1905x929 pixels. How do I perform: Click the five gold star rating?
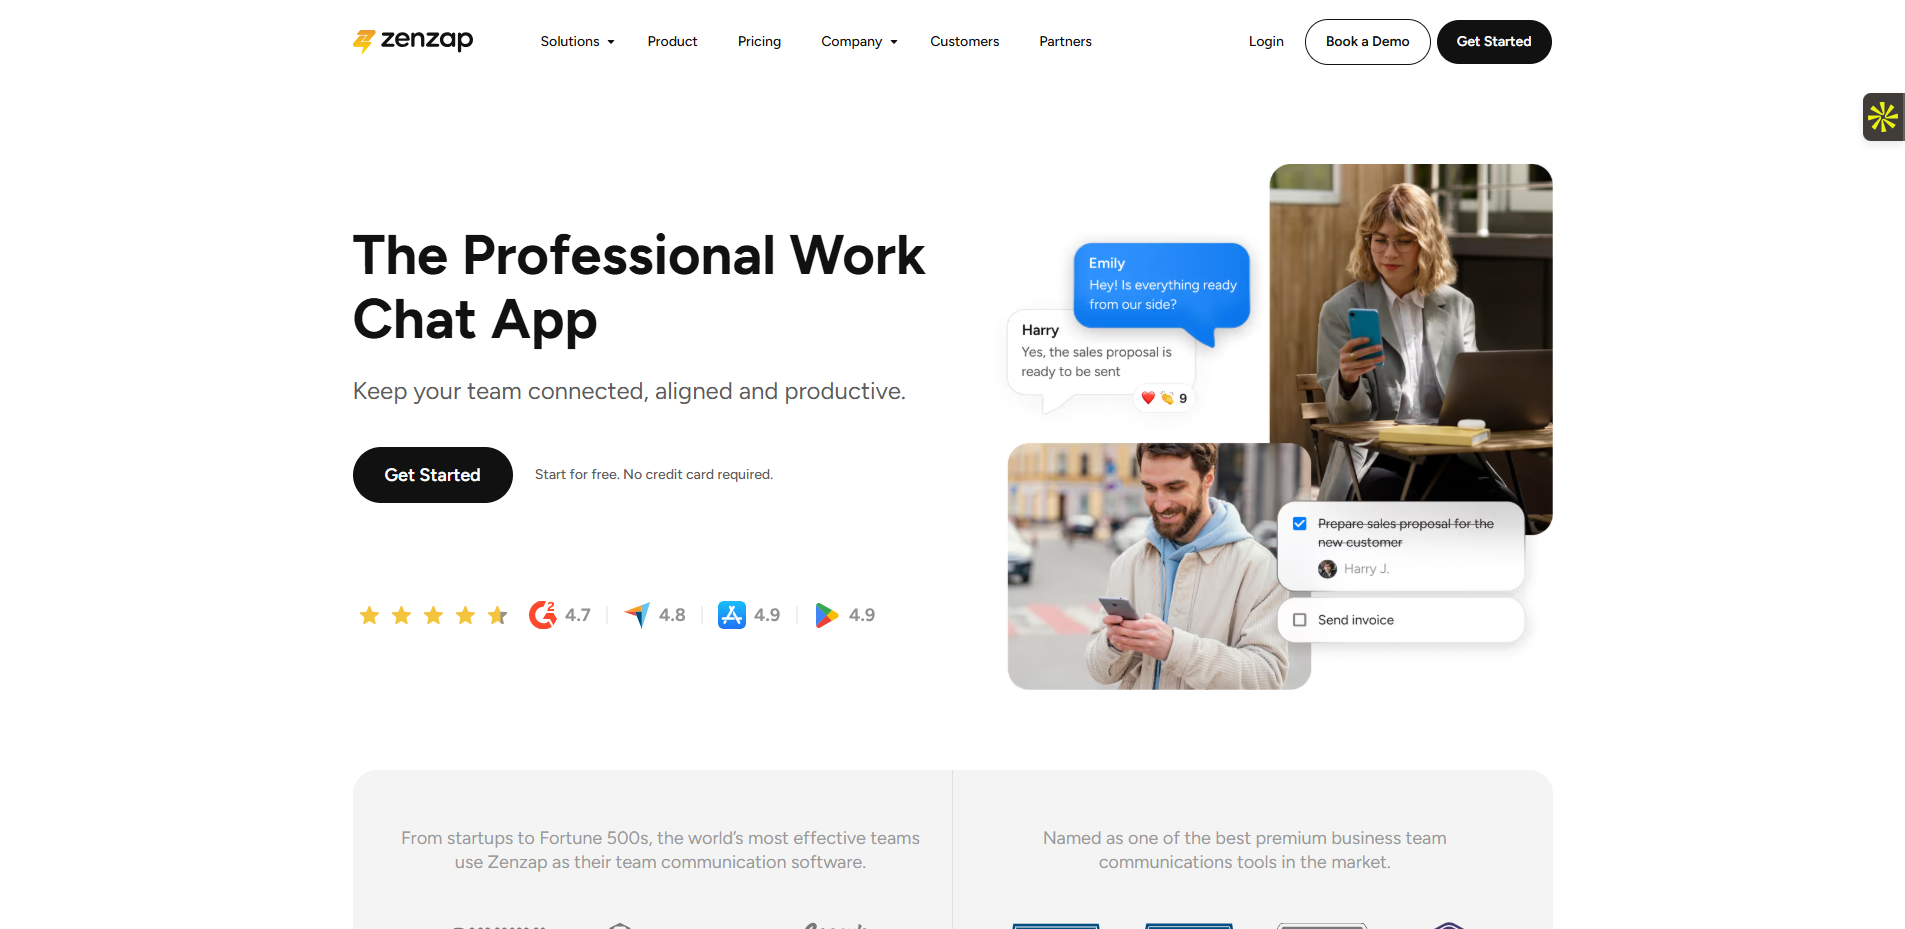(433, 615)
